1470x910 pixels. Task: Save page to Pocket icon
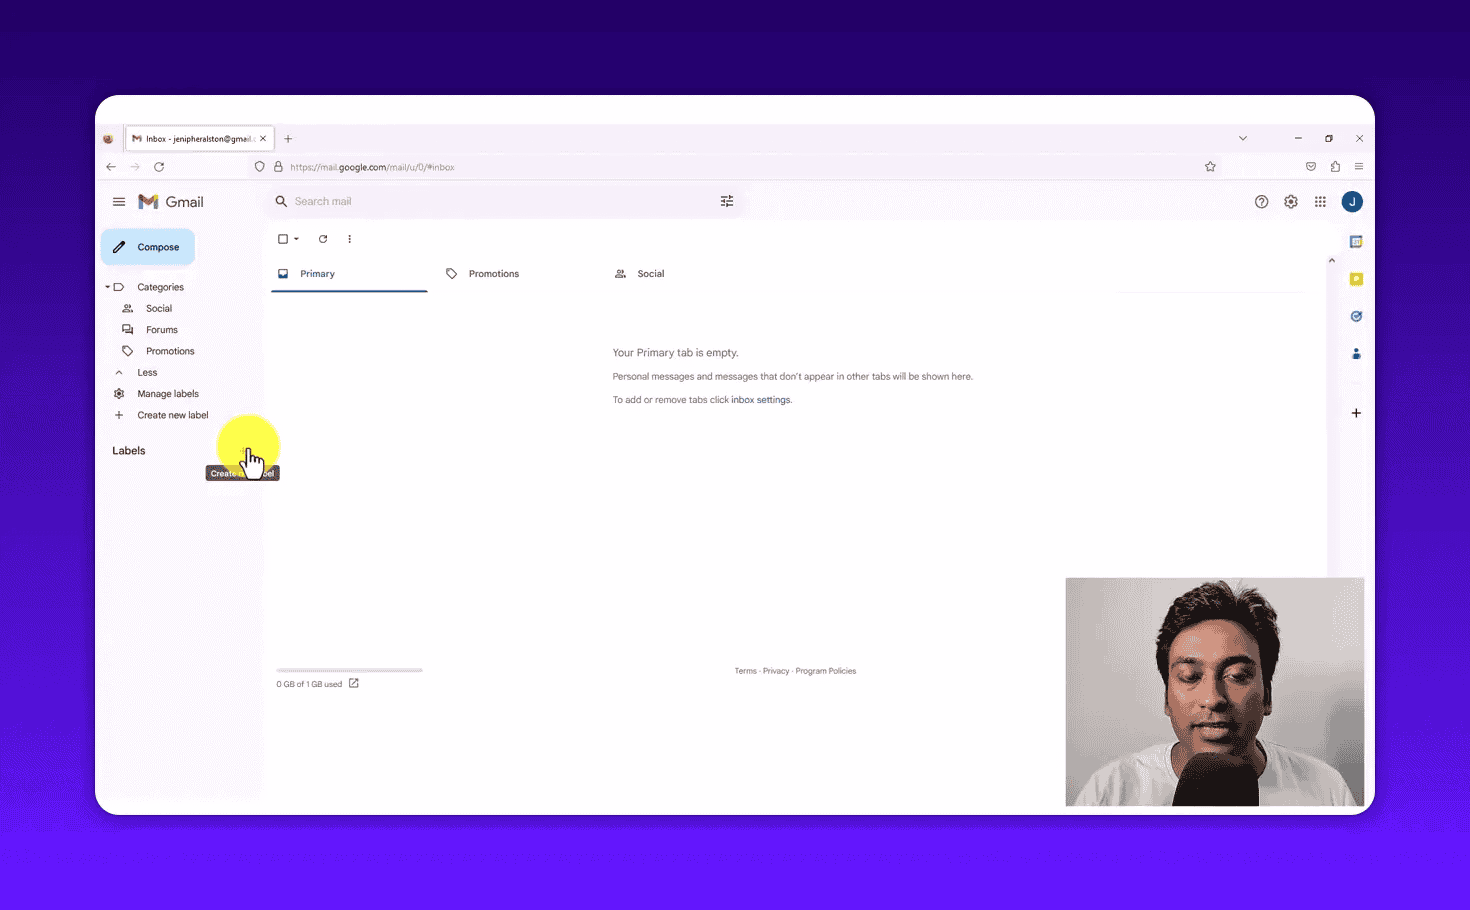(x=1311, y=167)
